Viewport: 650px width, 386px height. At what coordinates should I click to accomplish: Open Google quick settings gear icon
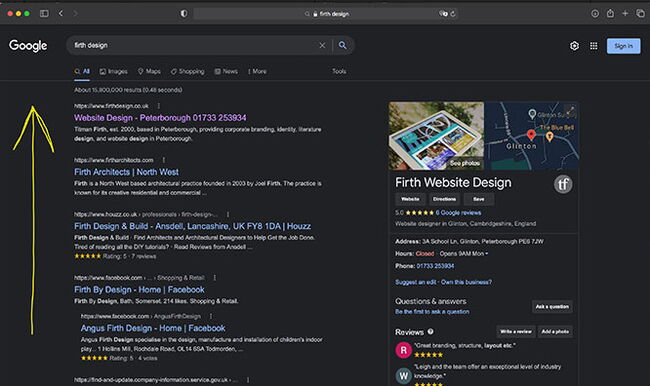point(574,46)
